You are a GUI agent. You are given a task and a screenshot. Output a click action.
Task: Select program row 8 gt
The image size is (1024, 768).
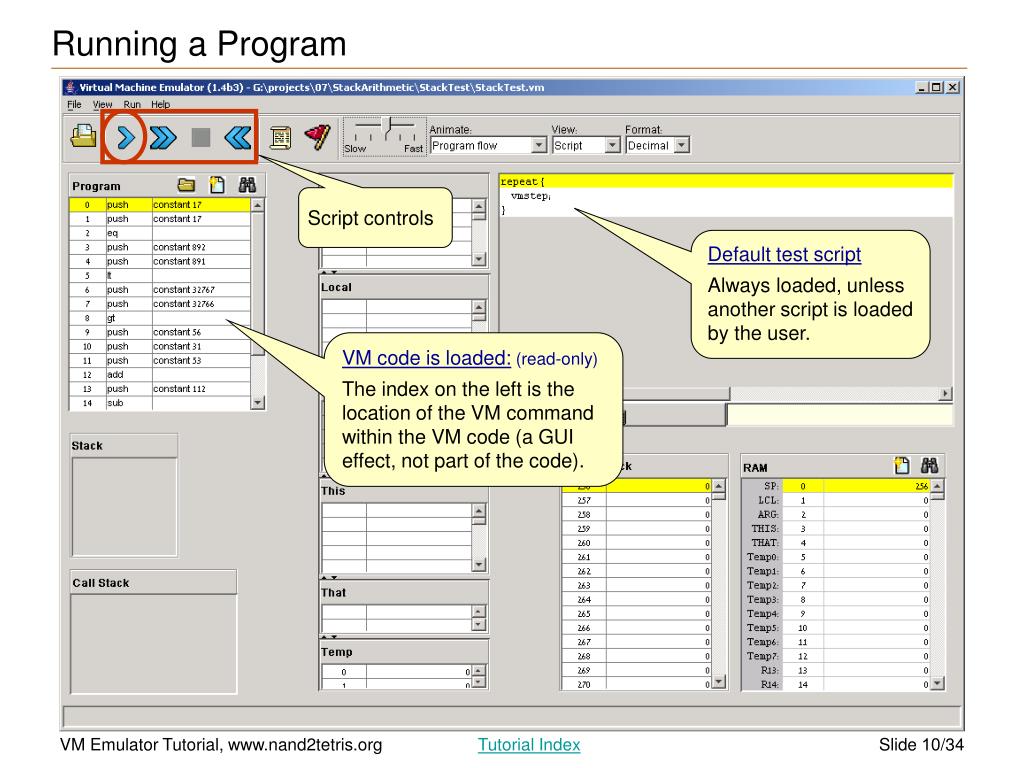point(159,318)
